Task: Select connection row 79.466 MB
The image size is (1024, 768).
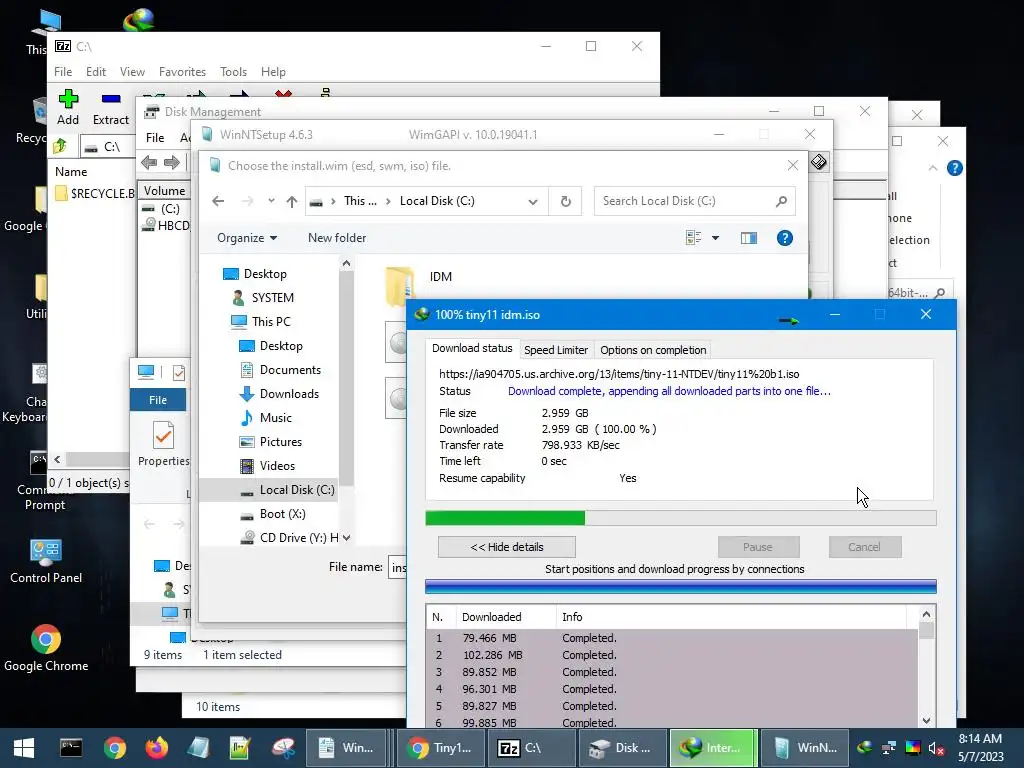Action: point(672,638)
